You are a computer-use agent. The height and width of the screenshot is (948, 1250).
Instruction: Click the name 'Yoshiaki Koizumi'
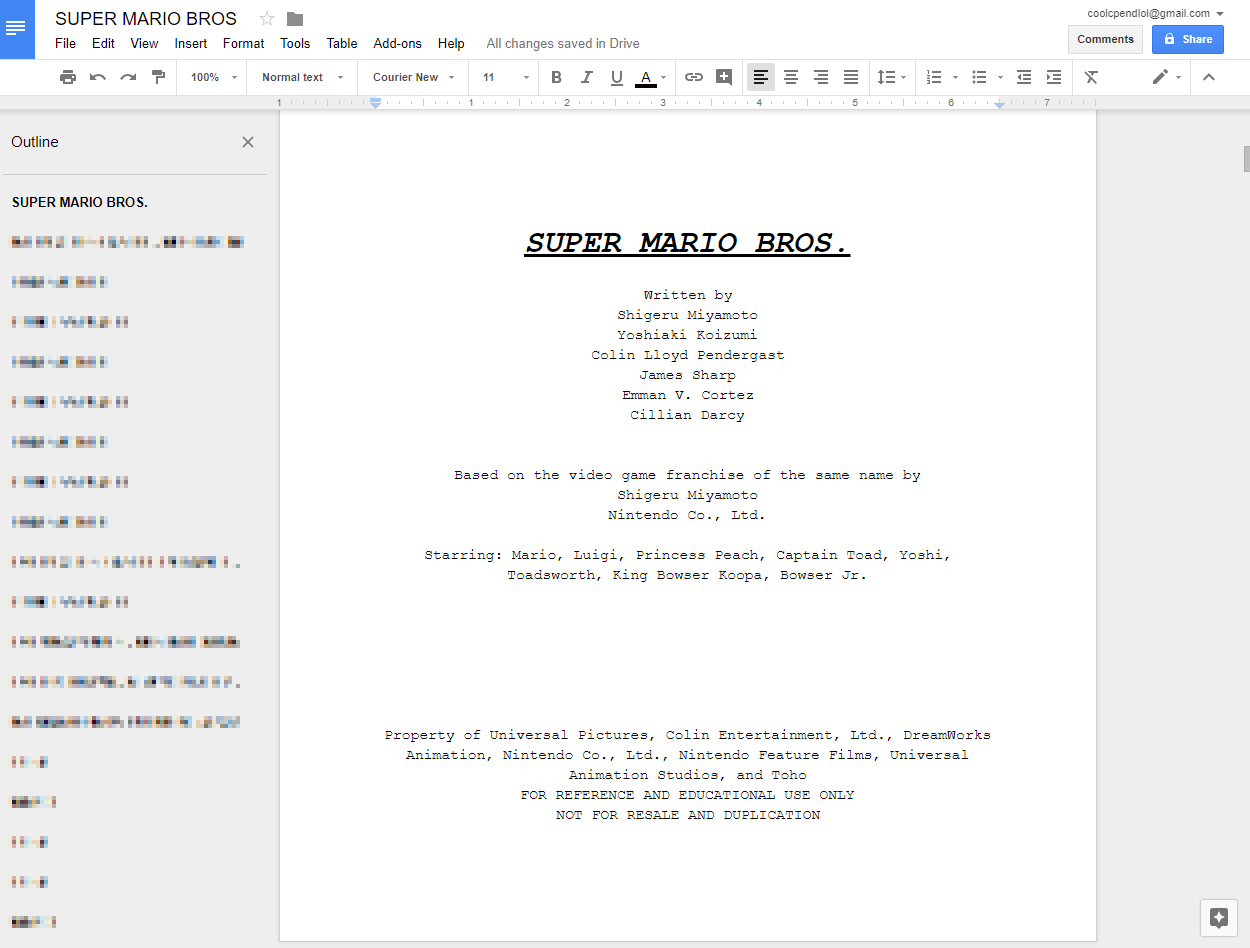click(x=688, y=335)
